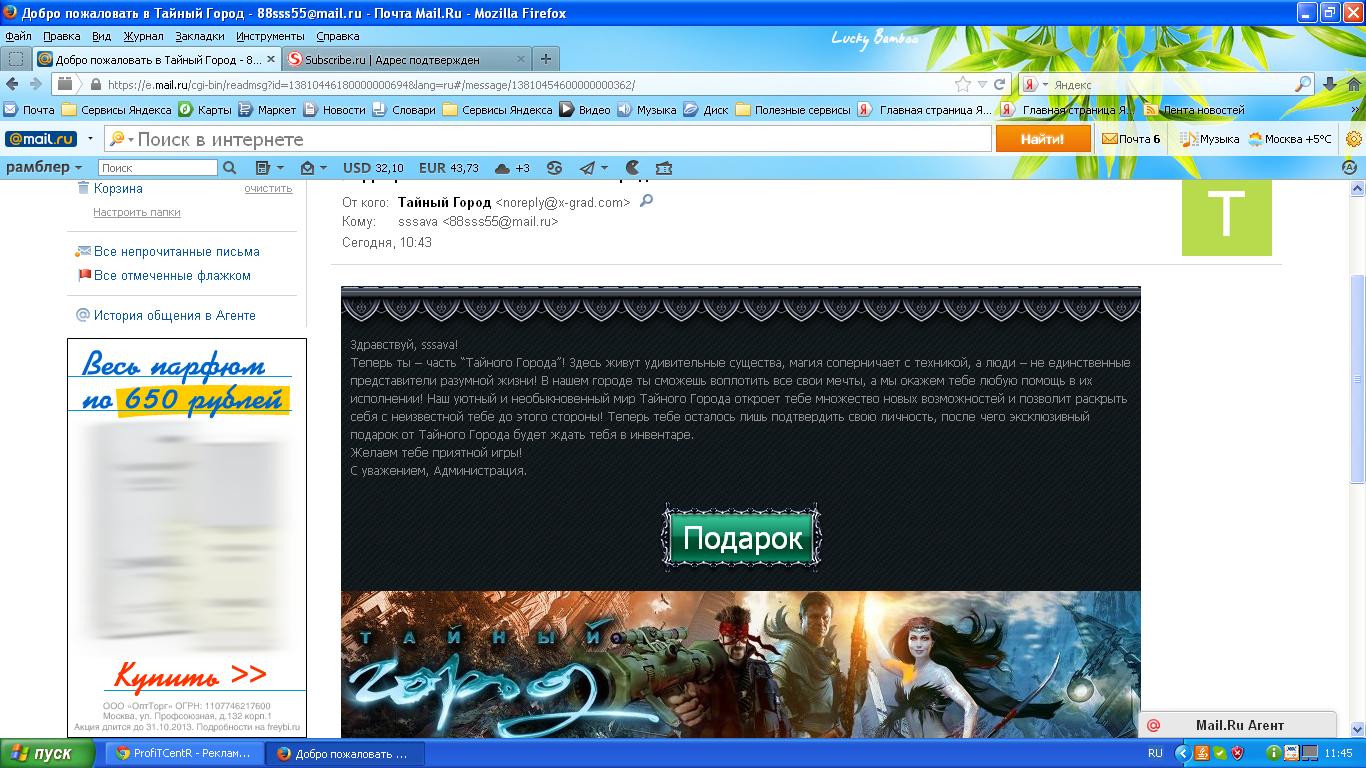Go to the browser home page icon
This screenshot has height=768, width=1366.
(x=1352, y=85)
